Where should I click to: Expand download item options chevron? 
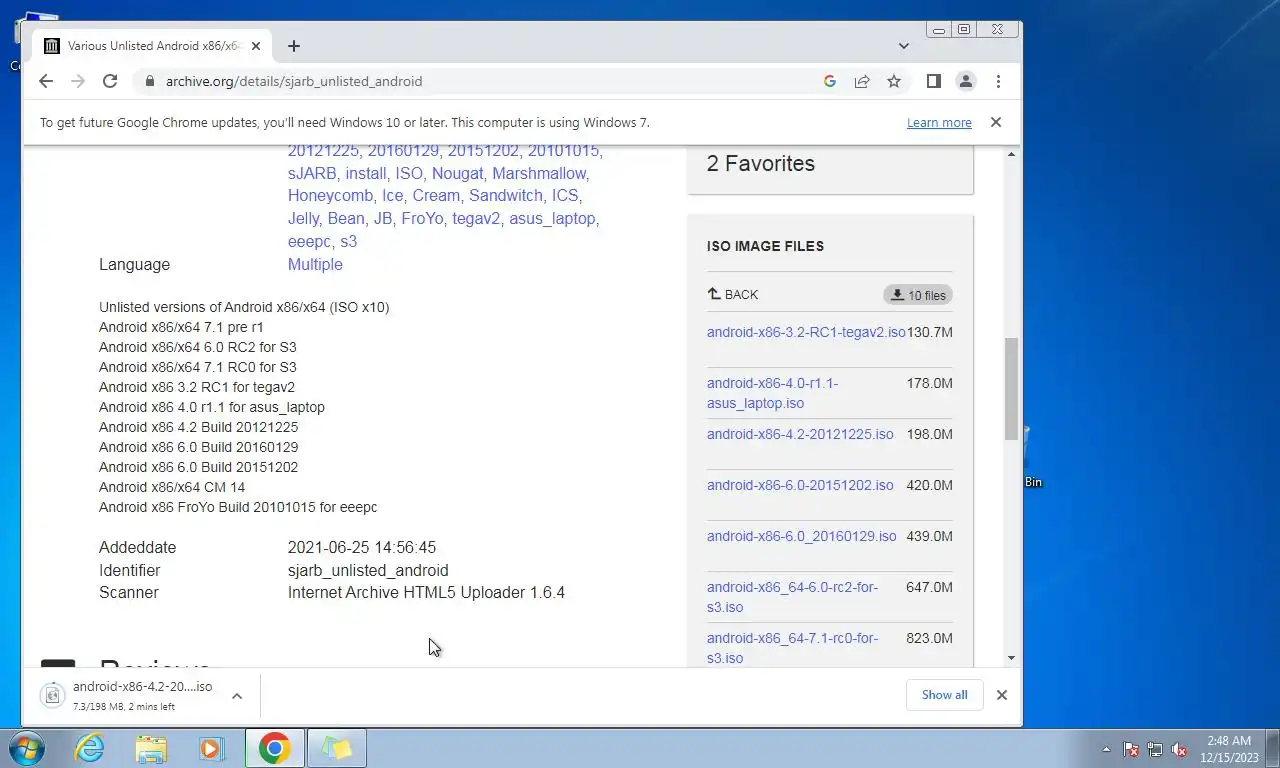[x=237, y=695]
